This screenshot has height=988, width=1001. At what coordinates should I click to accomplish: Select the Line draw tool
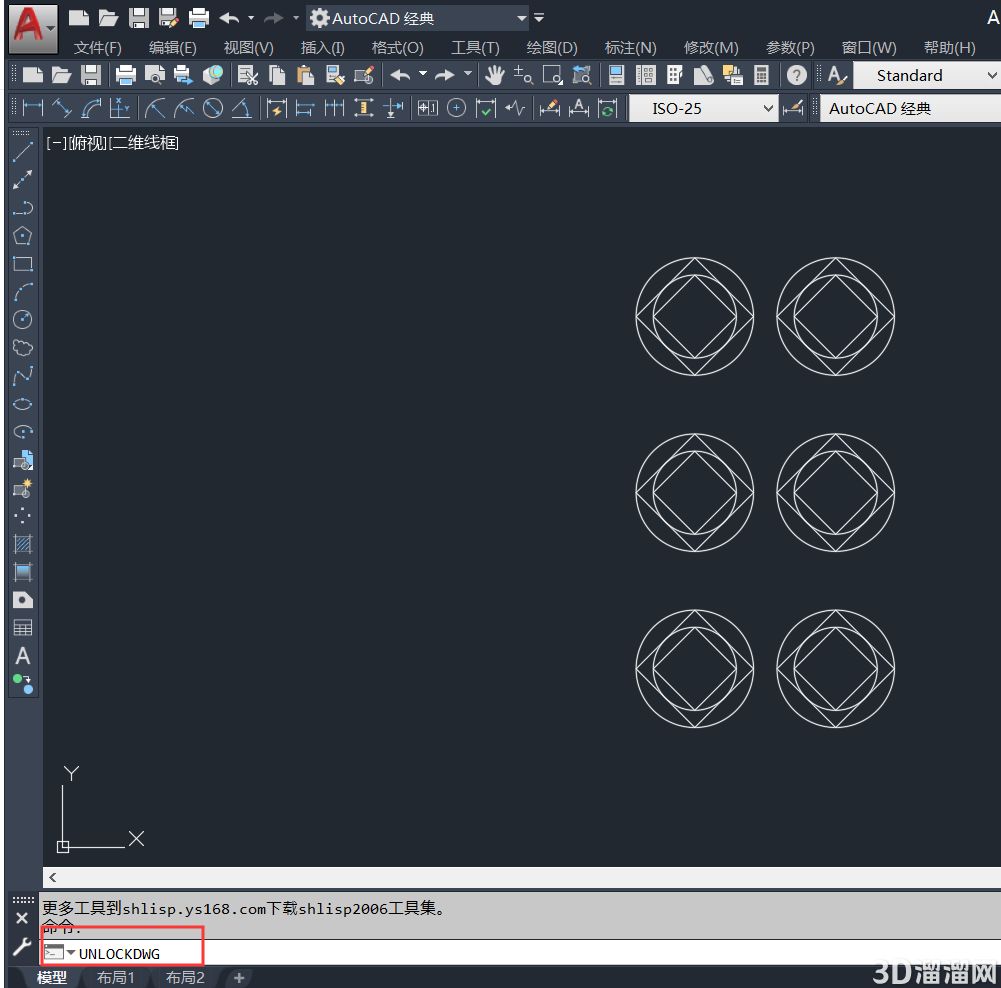point(23,152)
